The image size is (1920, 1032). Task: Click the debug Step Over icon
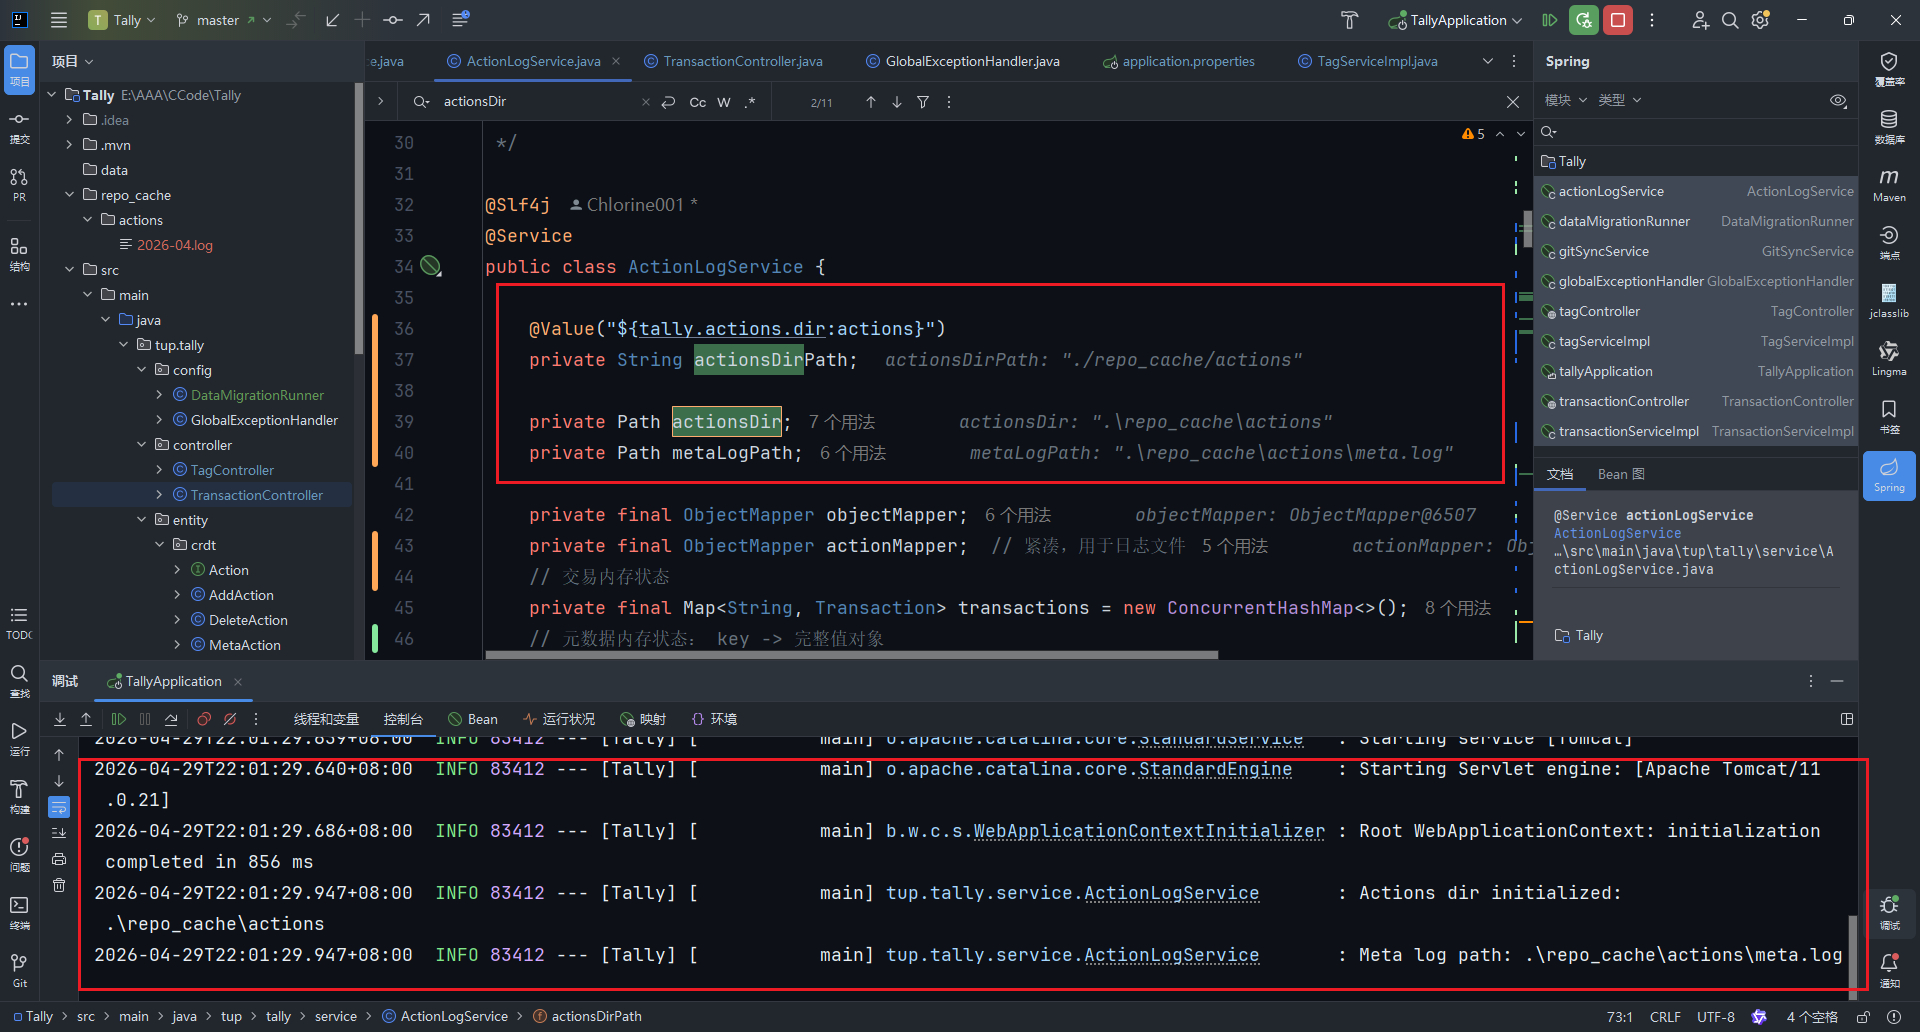point(171,719)
